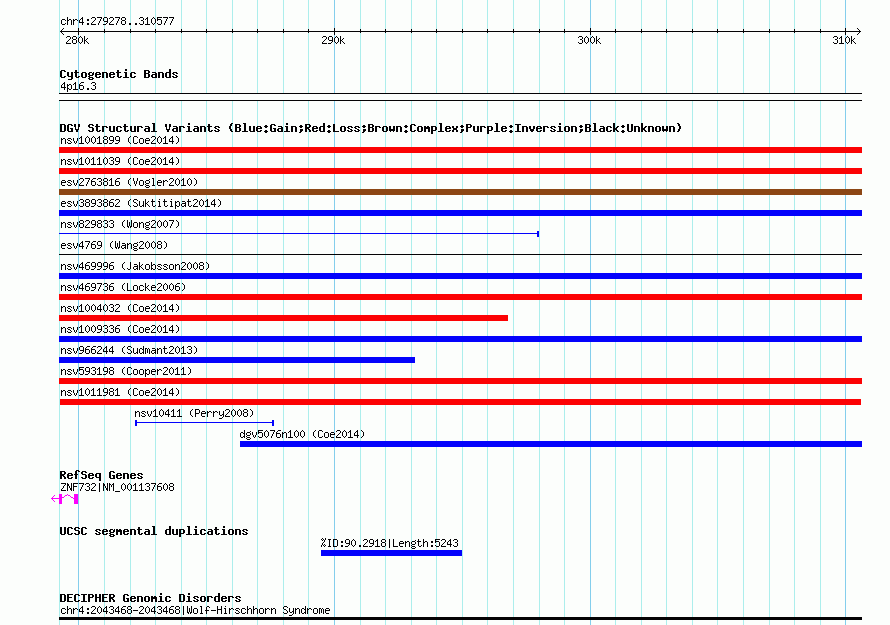The width and height of the screenshot is (890, 625).
Task: Click the thin blue nsv10411 variant line
Action: tap(204, 422)
